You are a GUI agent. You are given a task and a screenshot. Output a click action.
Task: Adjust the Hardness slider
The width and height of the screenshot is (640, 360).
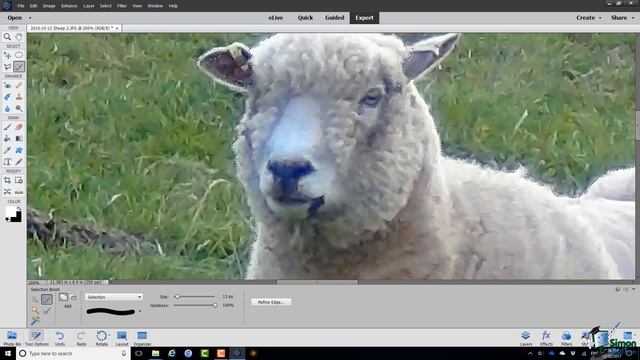[195, 305]
